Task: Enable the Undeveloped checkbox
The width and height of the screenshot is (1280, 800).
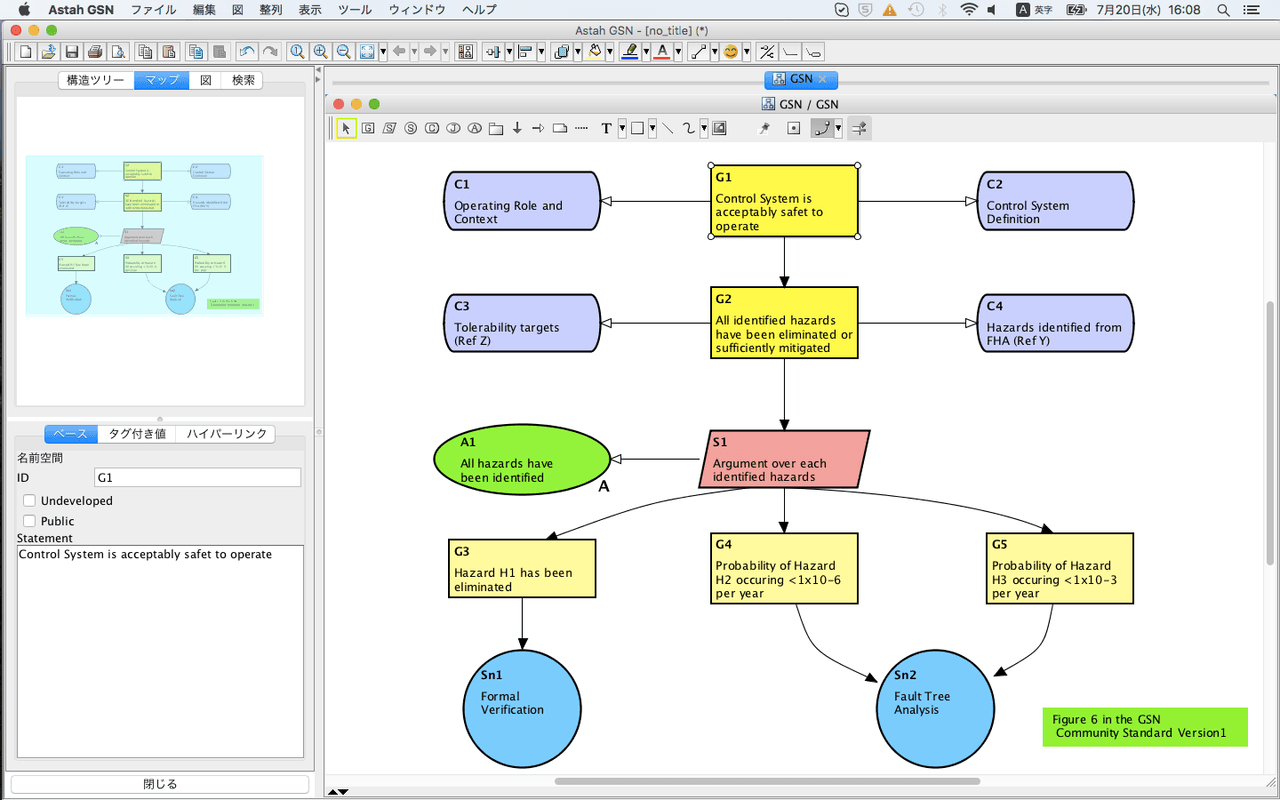Action: pos(29,500)
